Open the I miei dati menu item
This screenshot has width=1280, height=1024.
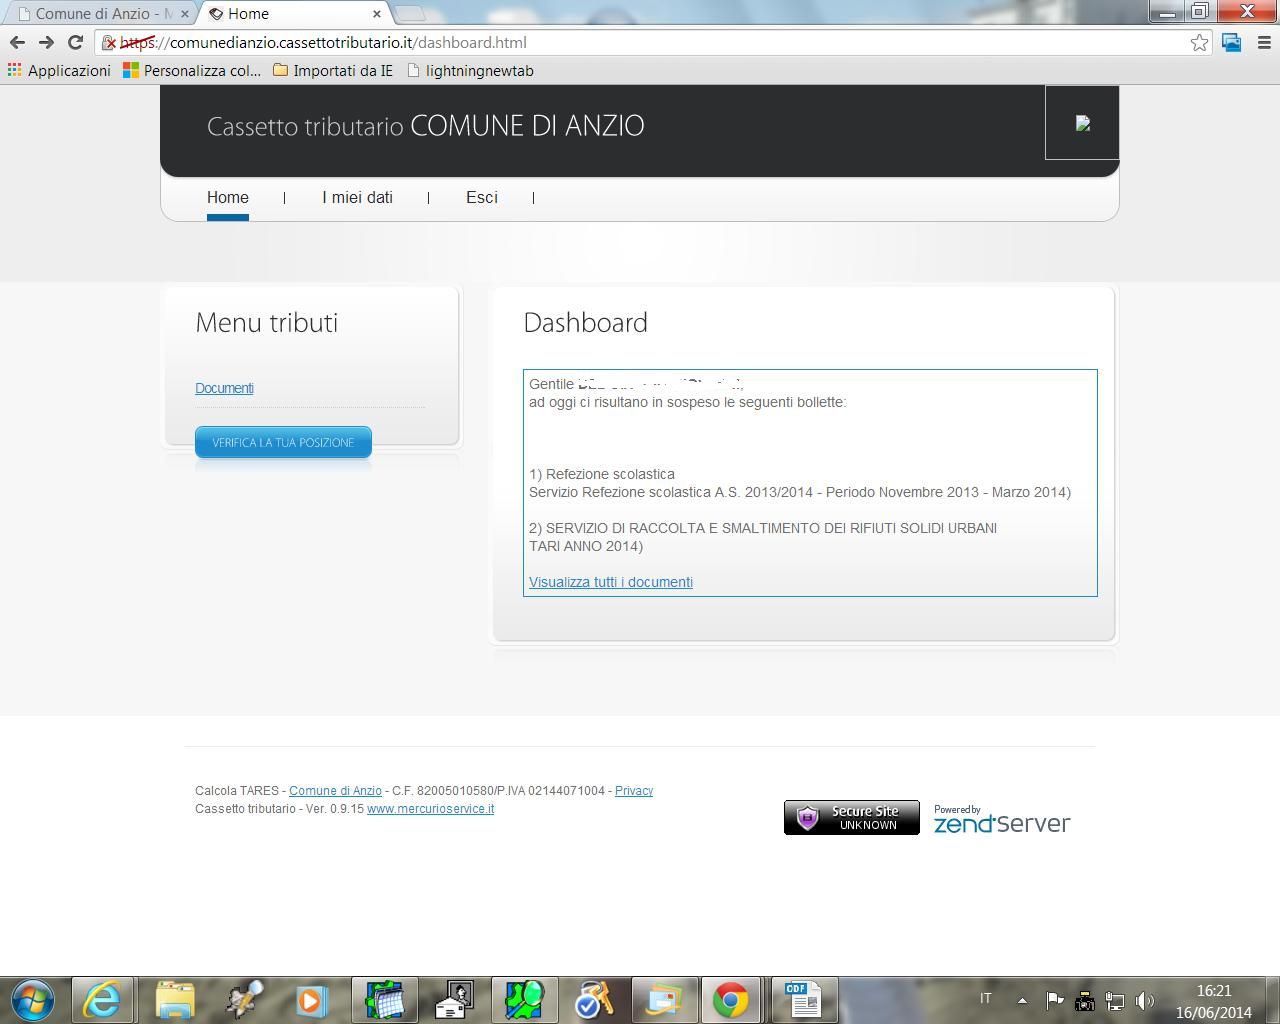[357, 198]
